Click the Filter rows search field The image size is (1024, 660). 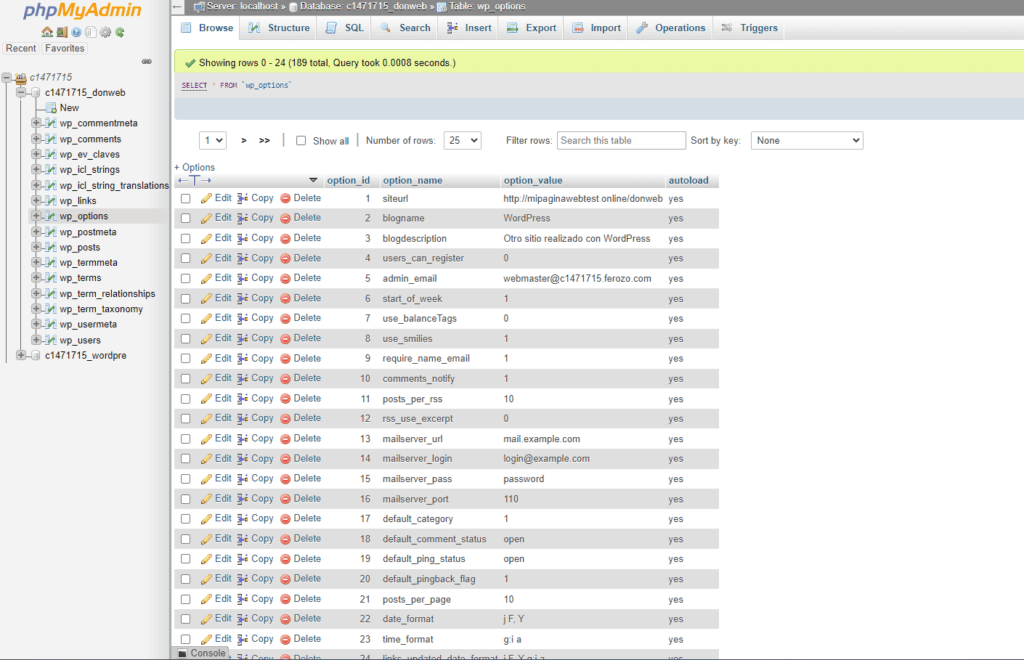(621, 140)
